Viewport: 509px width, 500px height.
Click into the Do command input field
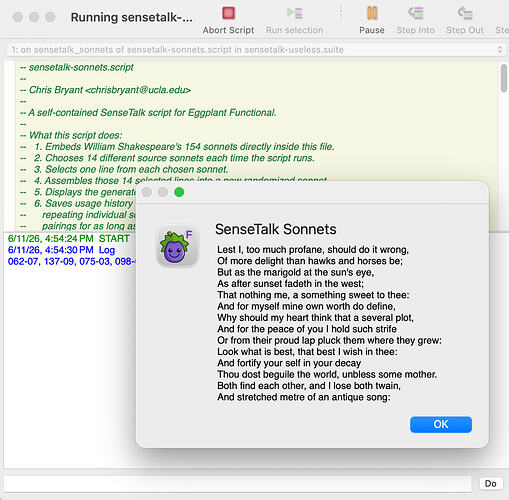pos(238,483)
